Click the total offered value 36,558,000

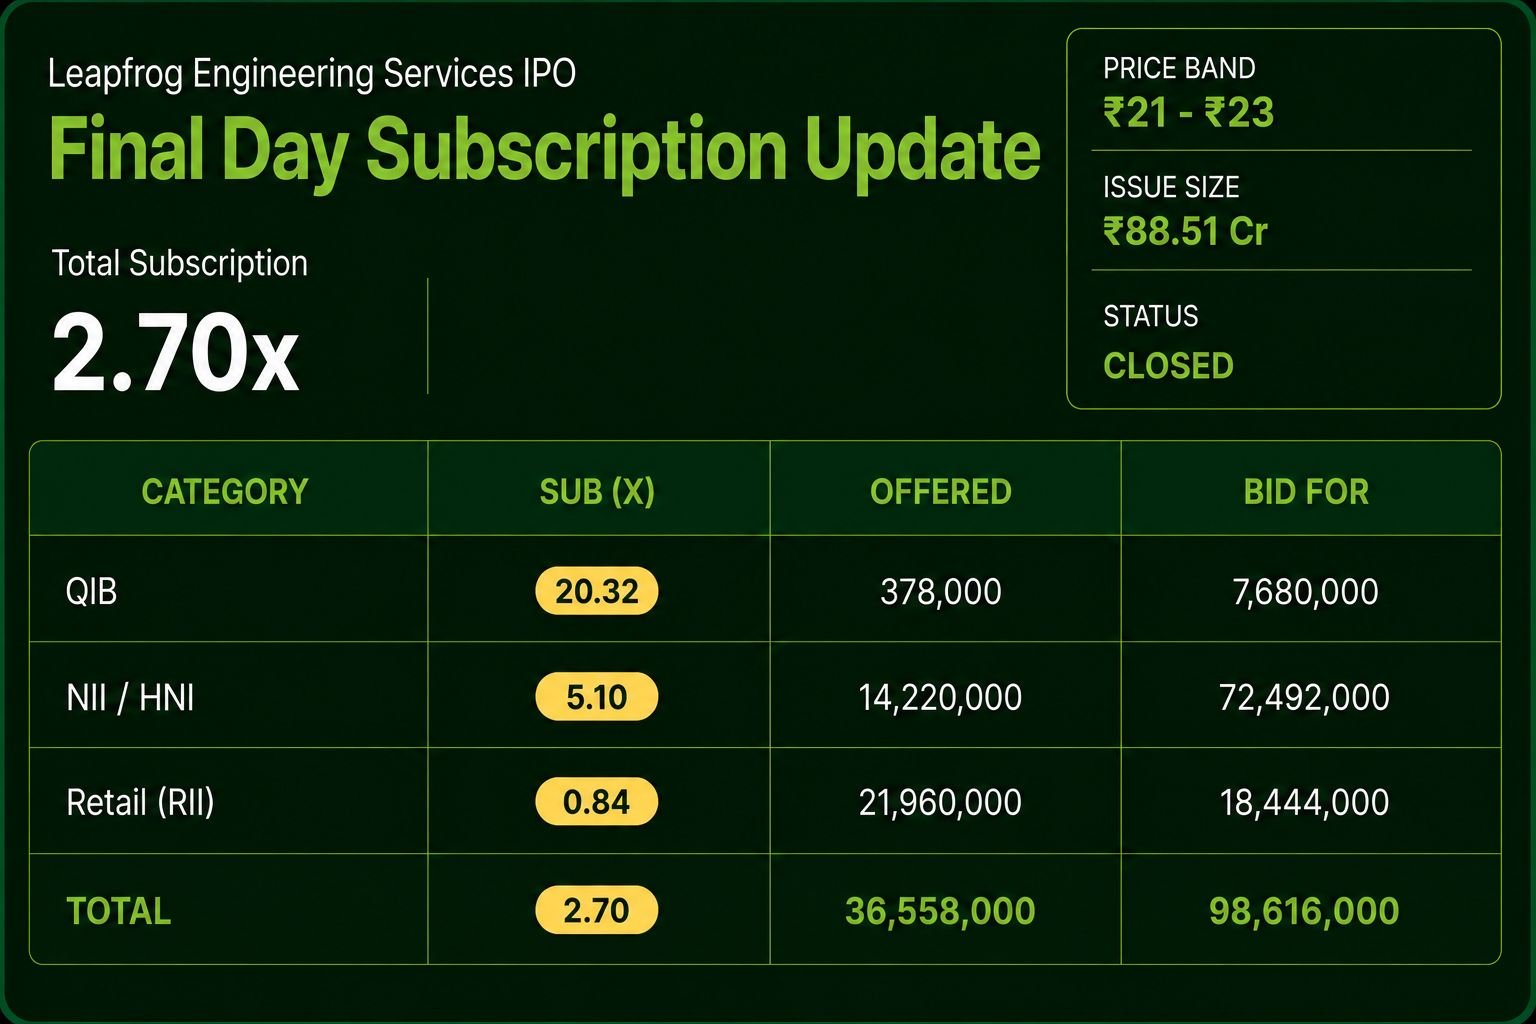click(x=940, y=911)
